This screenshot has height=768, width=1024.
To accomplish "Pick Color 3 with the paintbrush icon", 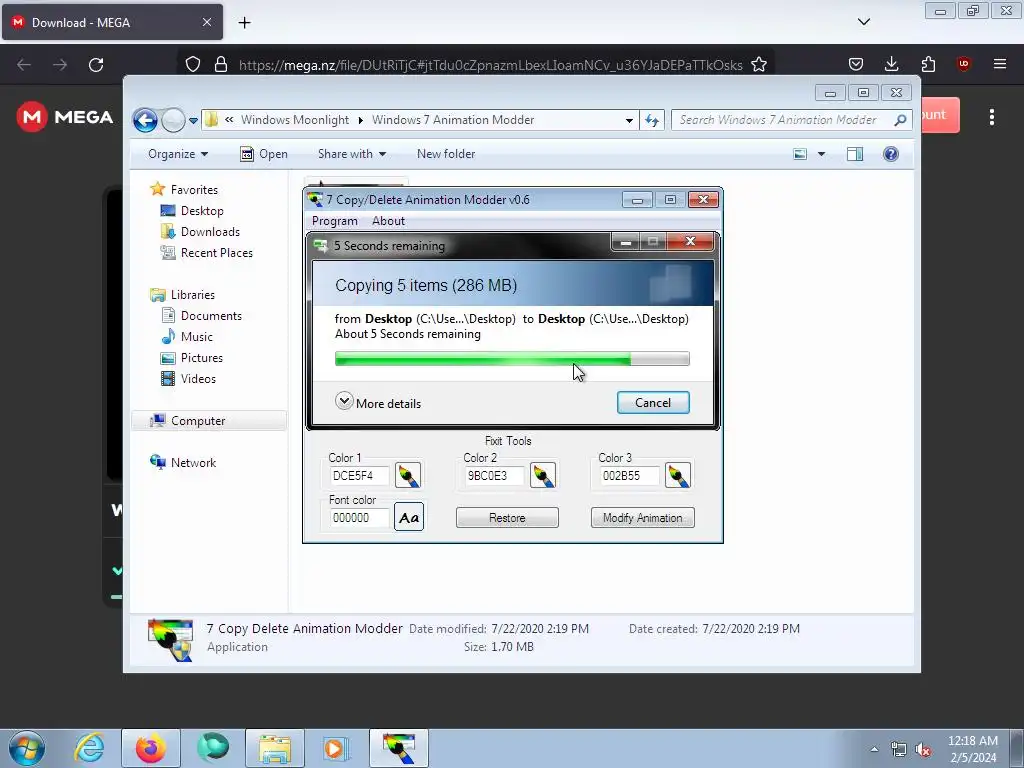I will pyautogui.click(x=677, y=475).
